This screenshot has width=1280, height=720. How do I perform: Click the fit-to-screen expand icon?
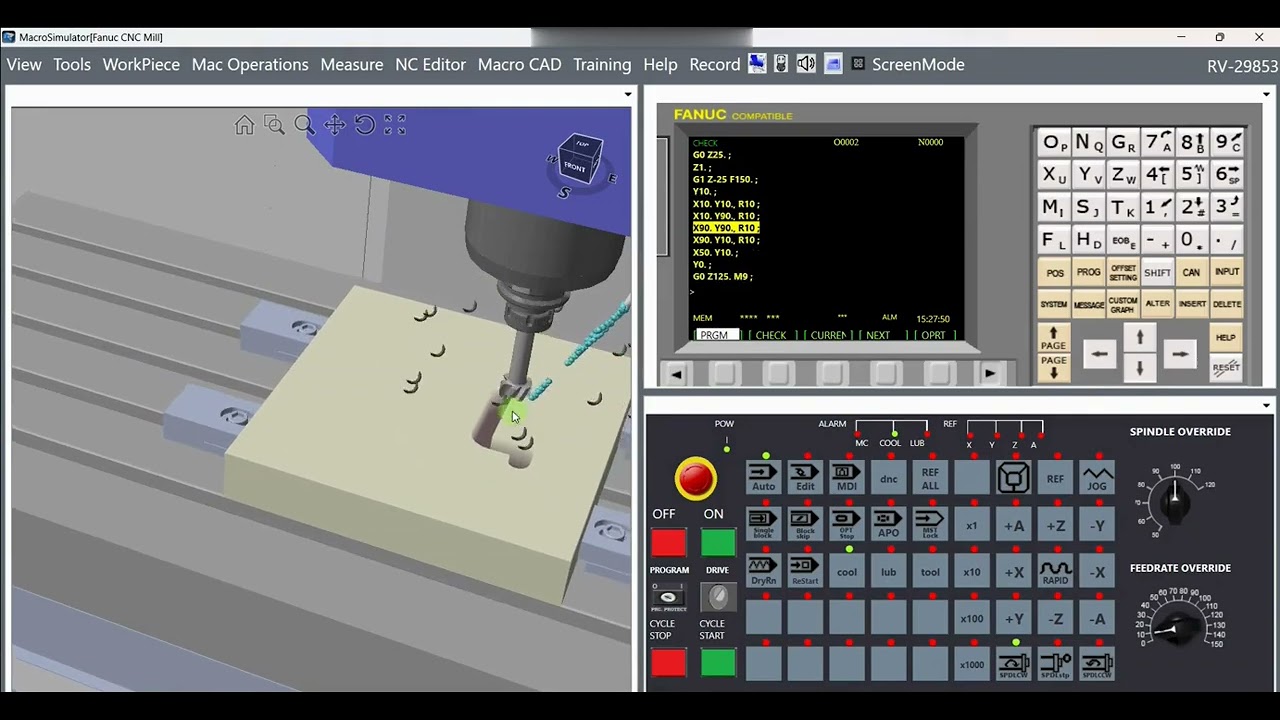pos(395,125)
